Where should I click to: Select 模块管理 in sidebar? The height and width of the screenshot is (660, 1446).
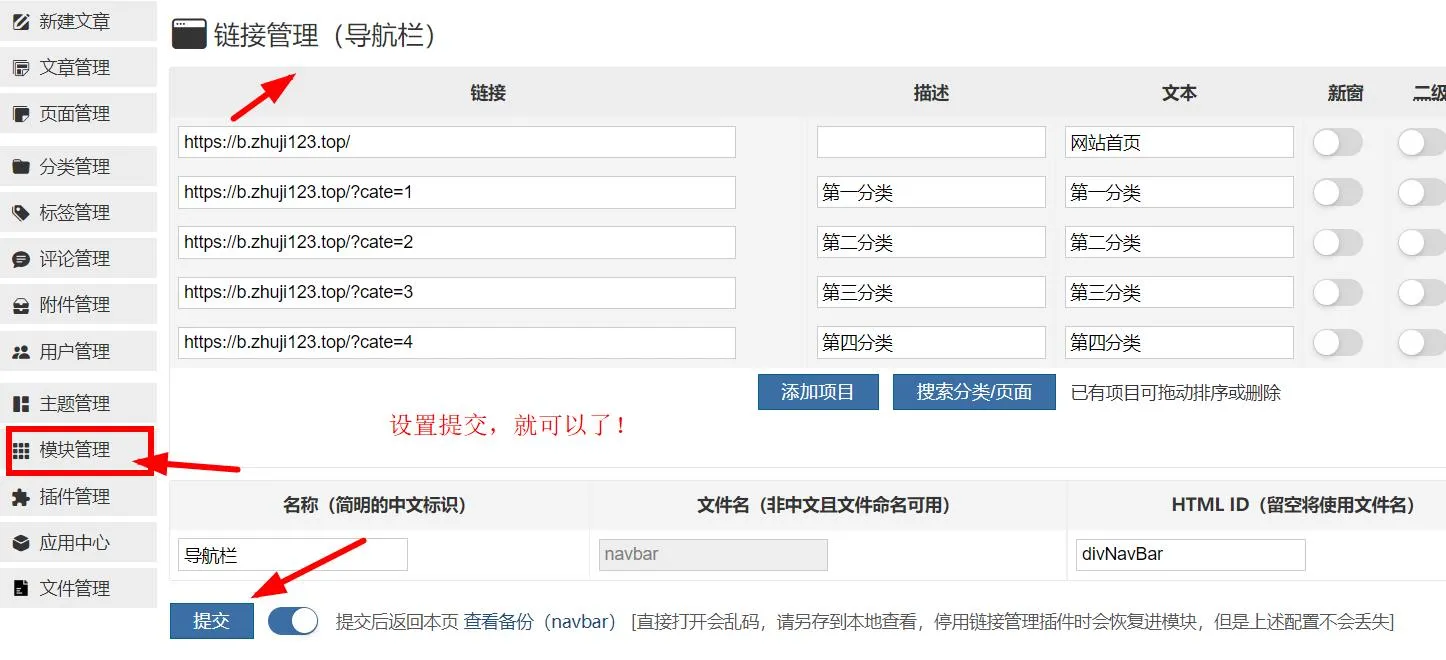pos(80,450)
